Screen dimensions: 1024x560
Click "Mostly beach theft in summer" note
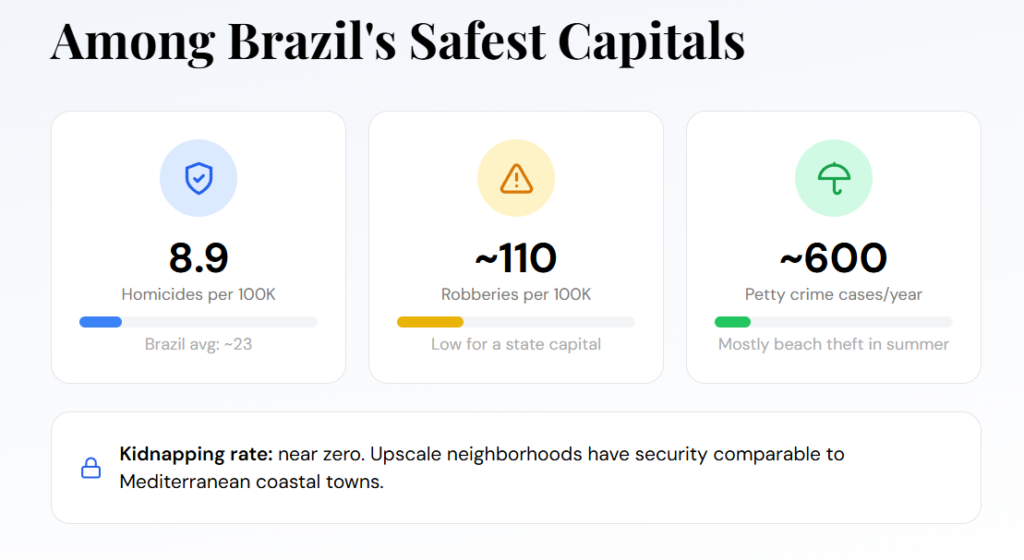833,345
